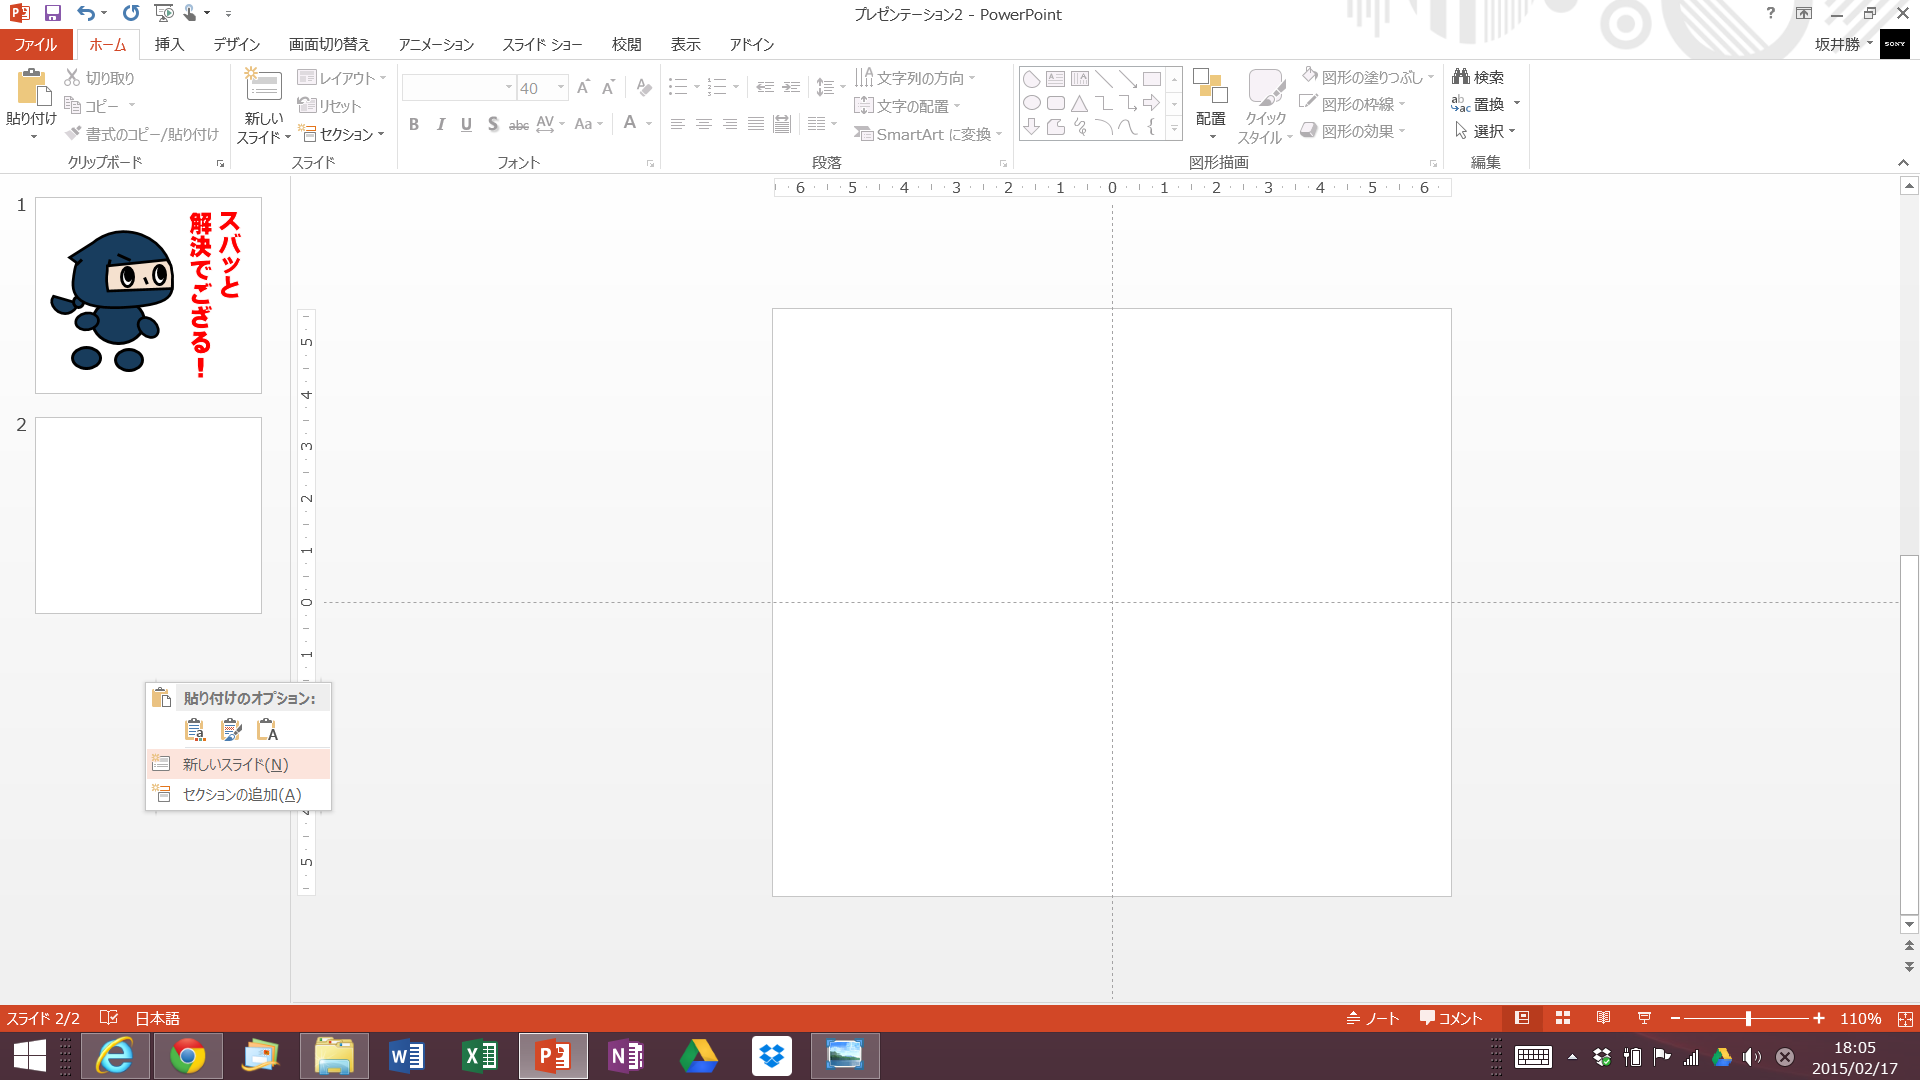Click the Comments (コメント) button

pos(1451,1018)
